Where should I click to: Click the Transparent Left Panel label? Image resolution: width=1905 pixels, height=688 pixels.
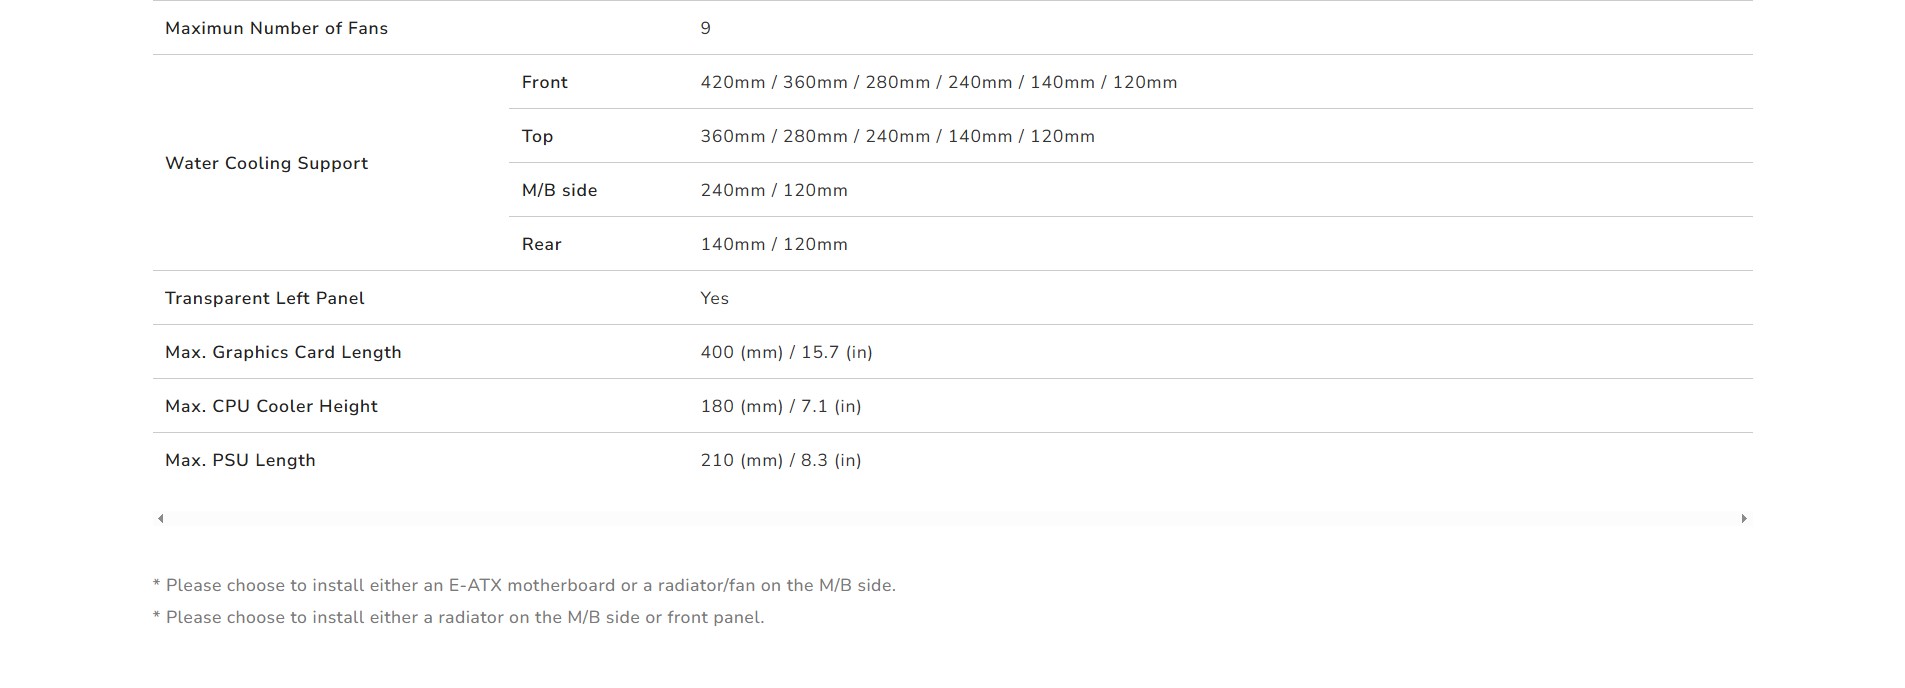tap(264, 298)
